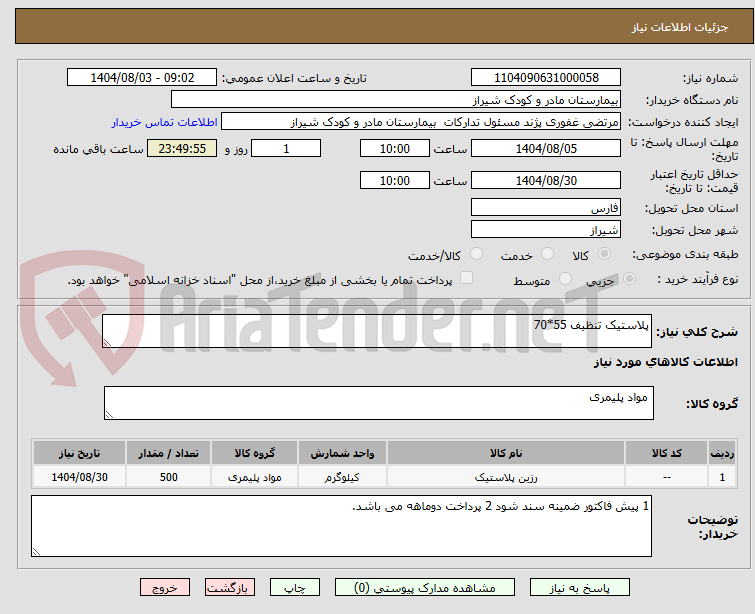Image resolution: width=755 pixels, height=614 pixels.
Task: Click the خروج exit button
Action: click(x=165, y=588)
